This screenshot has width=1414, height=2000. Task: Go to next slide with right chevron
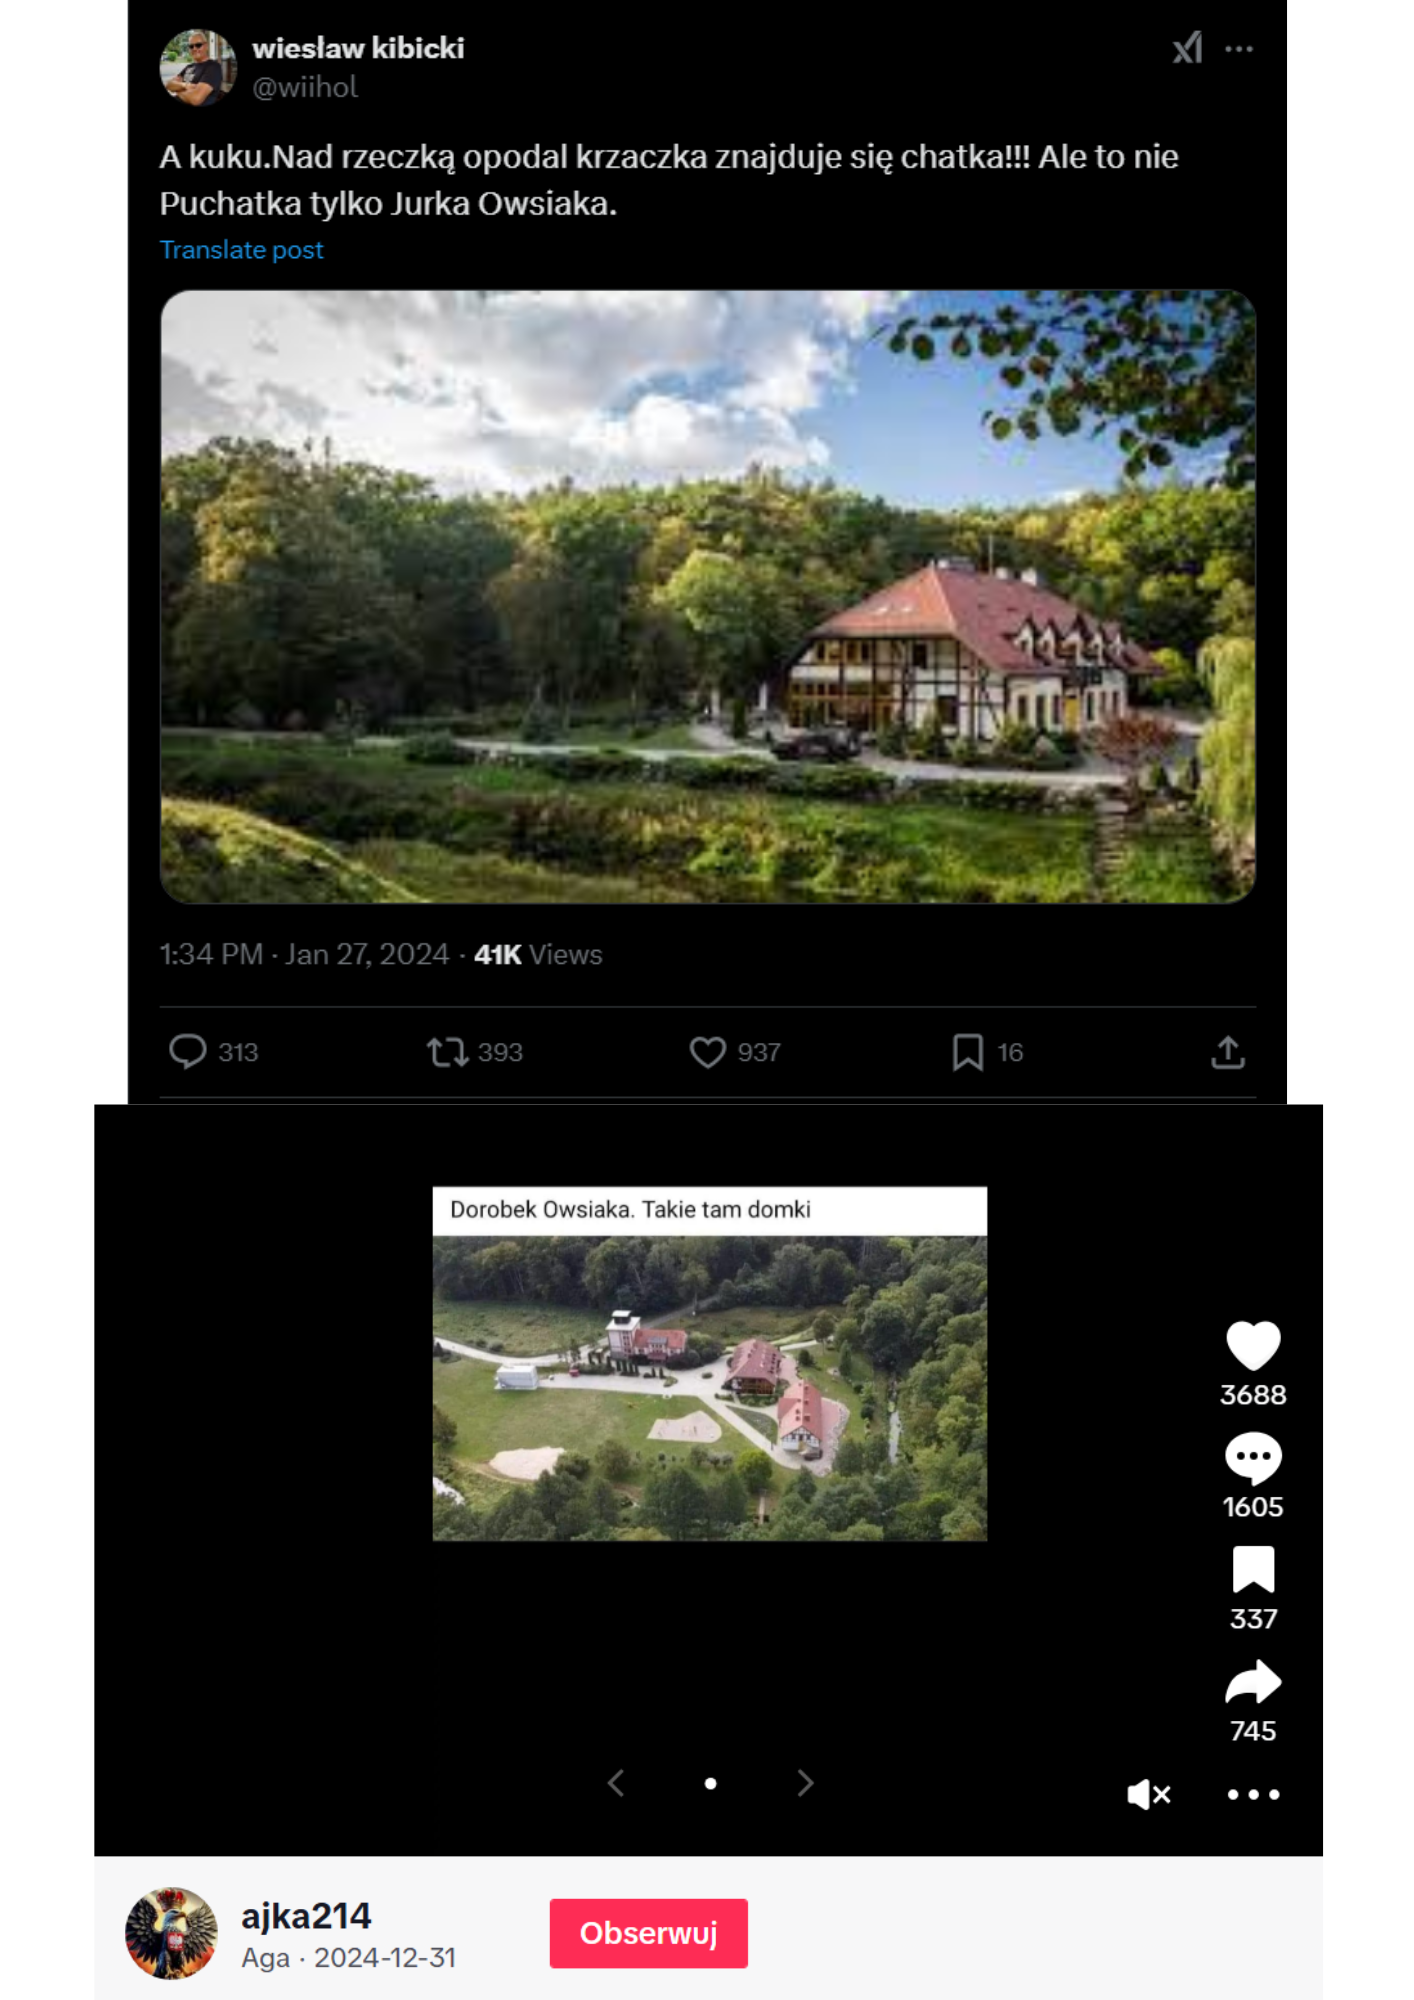point(805,1783)
